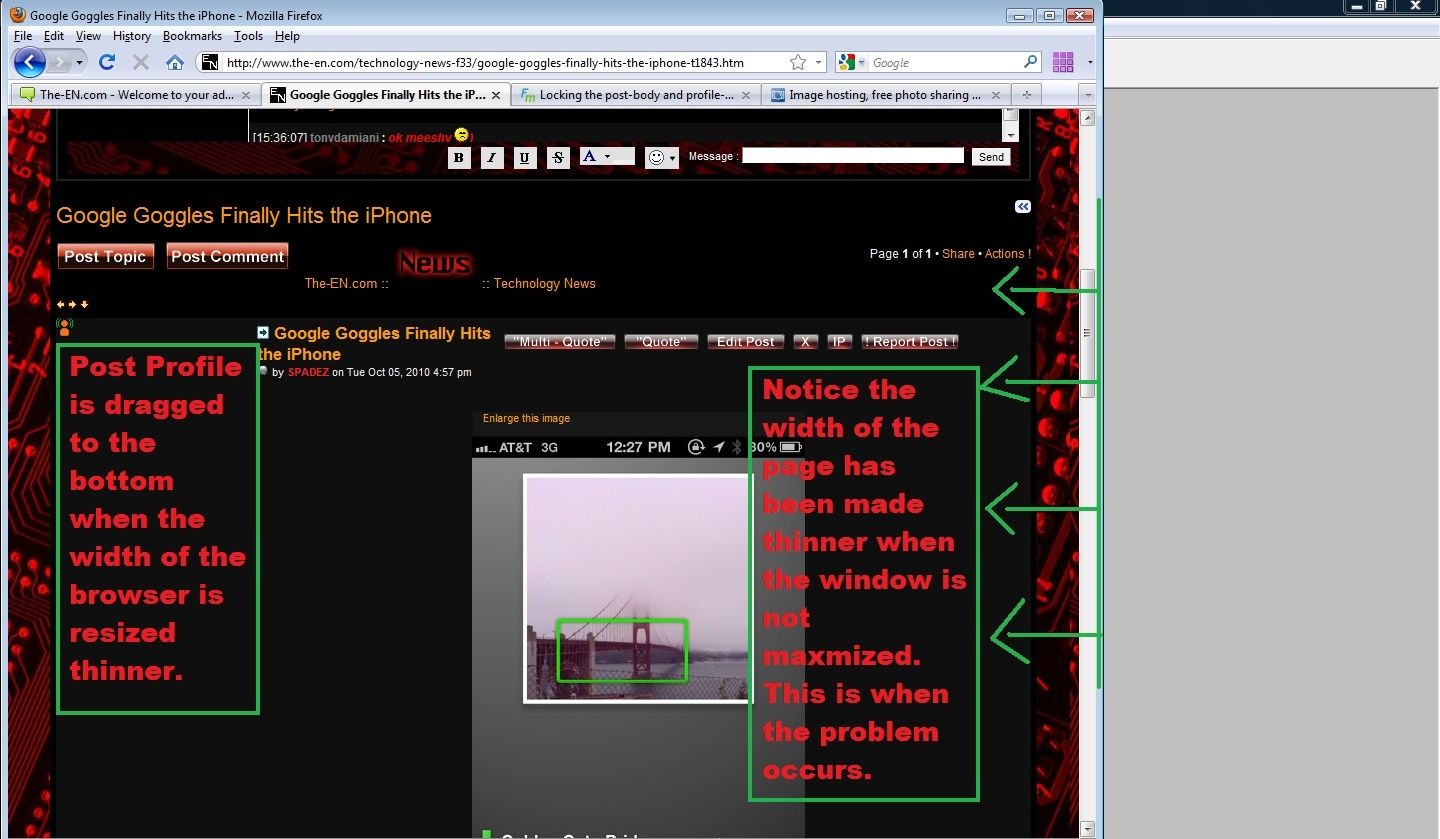
Task: Click the chat box scroll down arrow
Action: tap(1011, 134)
